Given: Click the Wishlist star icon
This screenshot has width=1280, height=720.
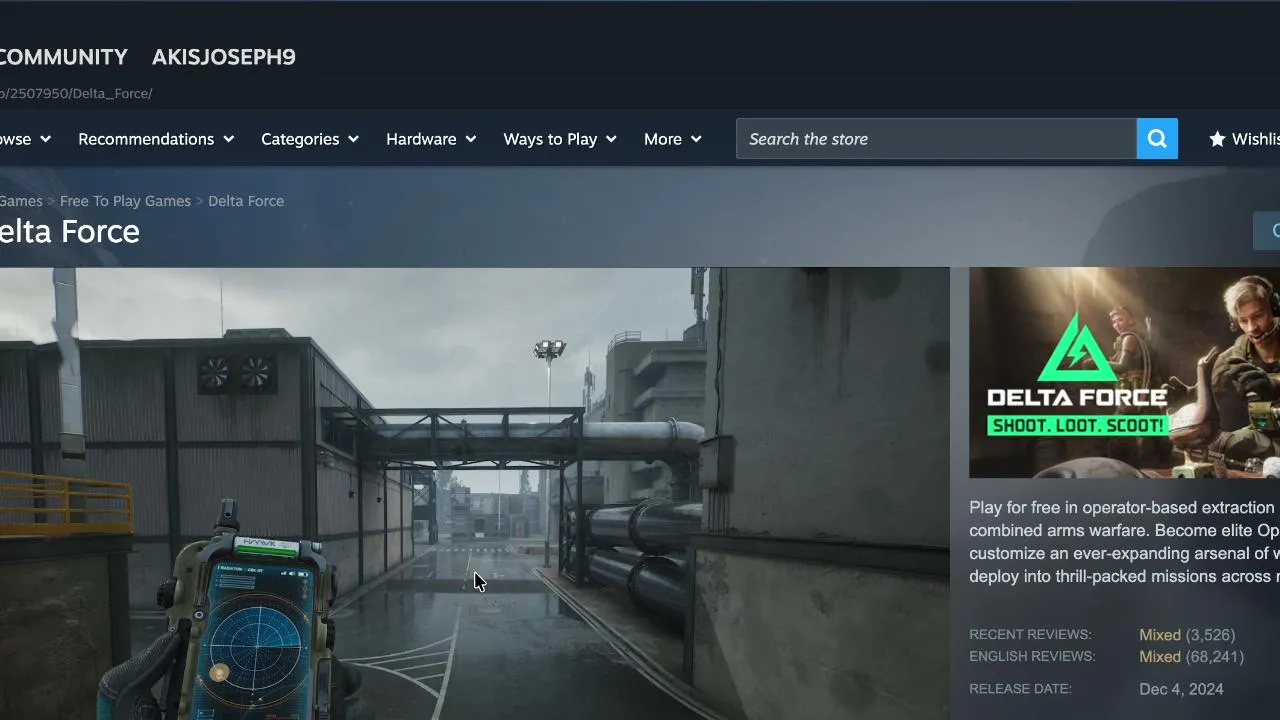Looking at the screenshot, I should point(1217,139).
